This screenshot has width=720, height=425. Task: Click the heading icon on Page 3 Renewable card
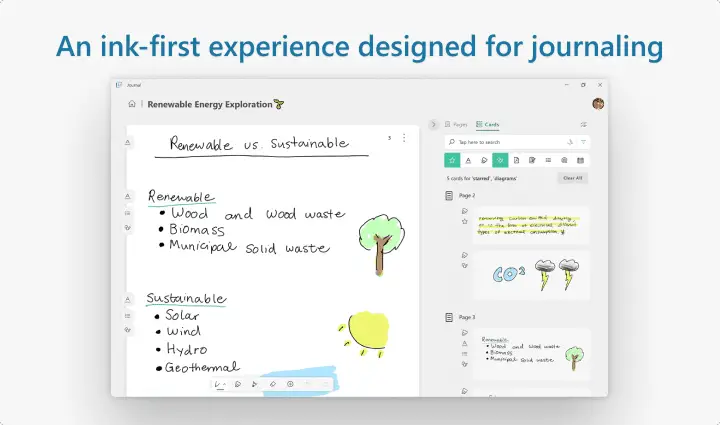465,343
